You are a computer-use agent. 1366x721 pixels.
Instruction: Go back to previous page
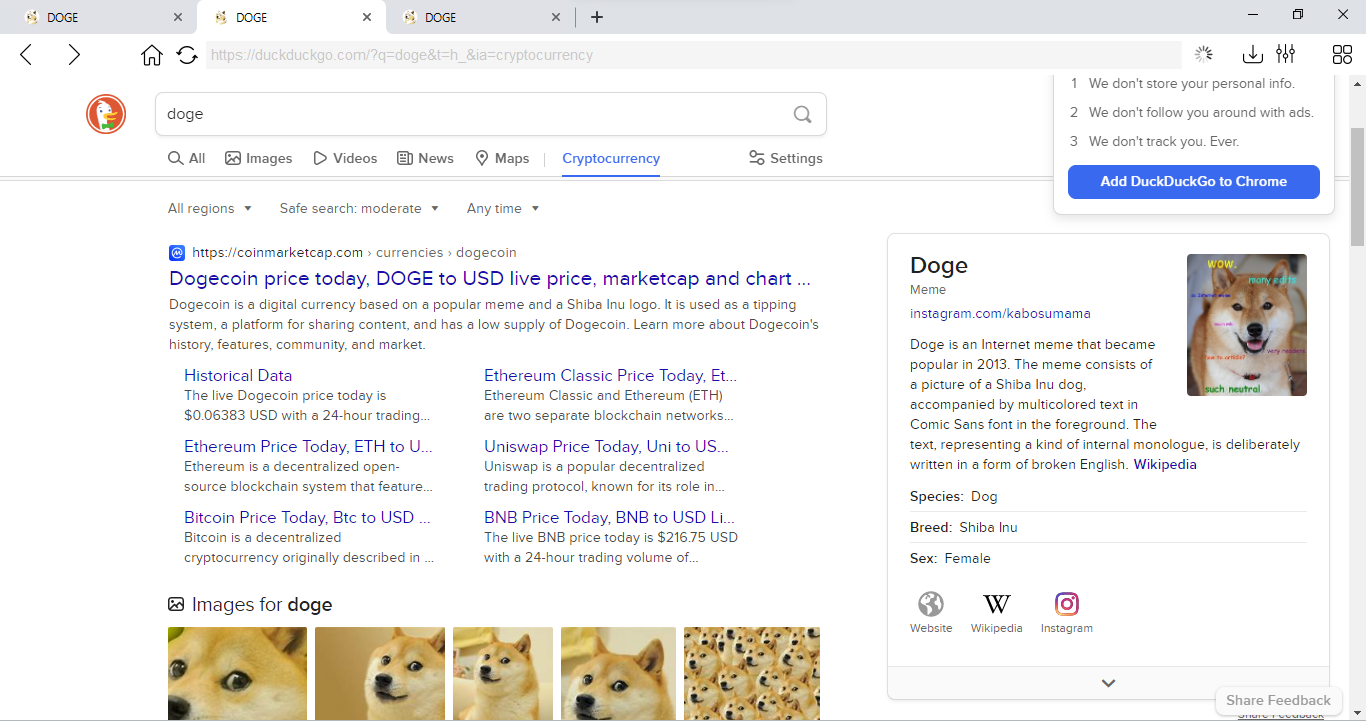coord(26,55)
